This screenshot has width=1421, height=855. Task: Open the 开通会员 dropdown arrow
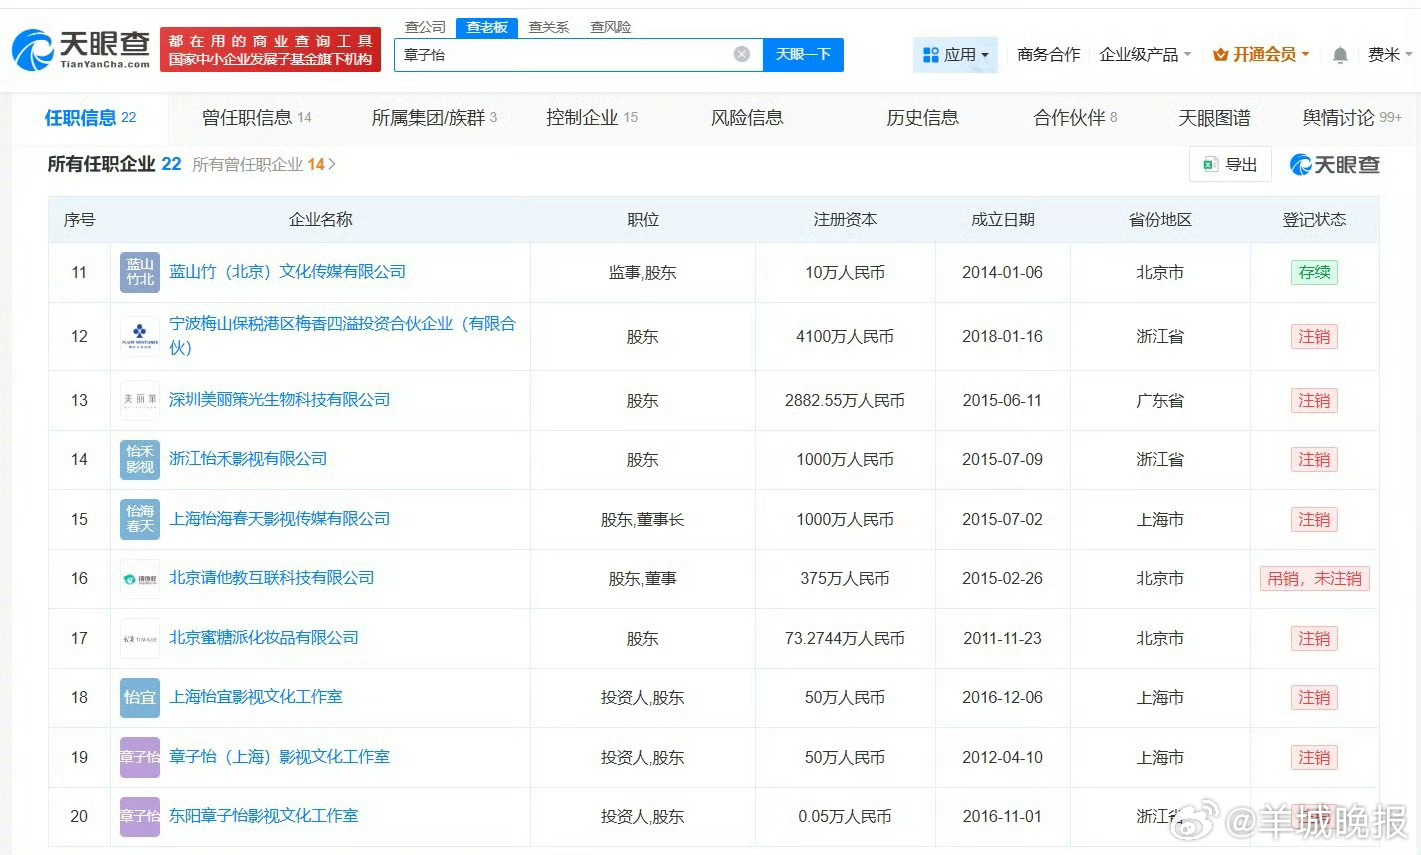(1305, 55)
